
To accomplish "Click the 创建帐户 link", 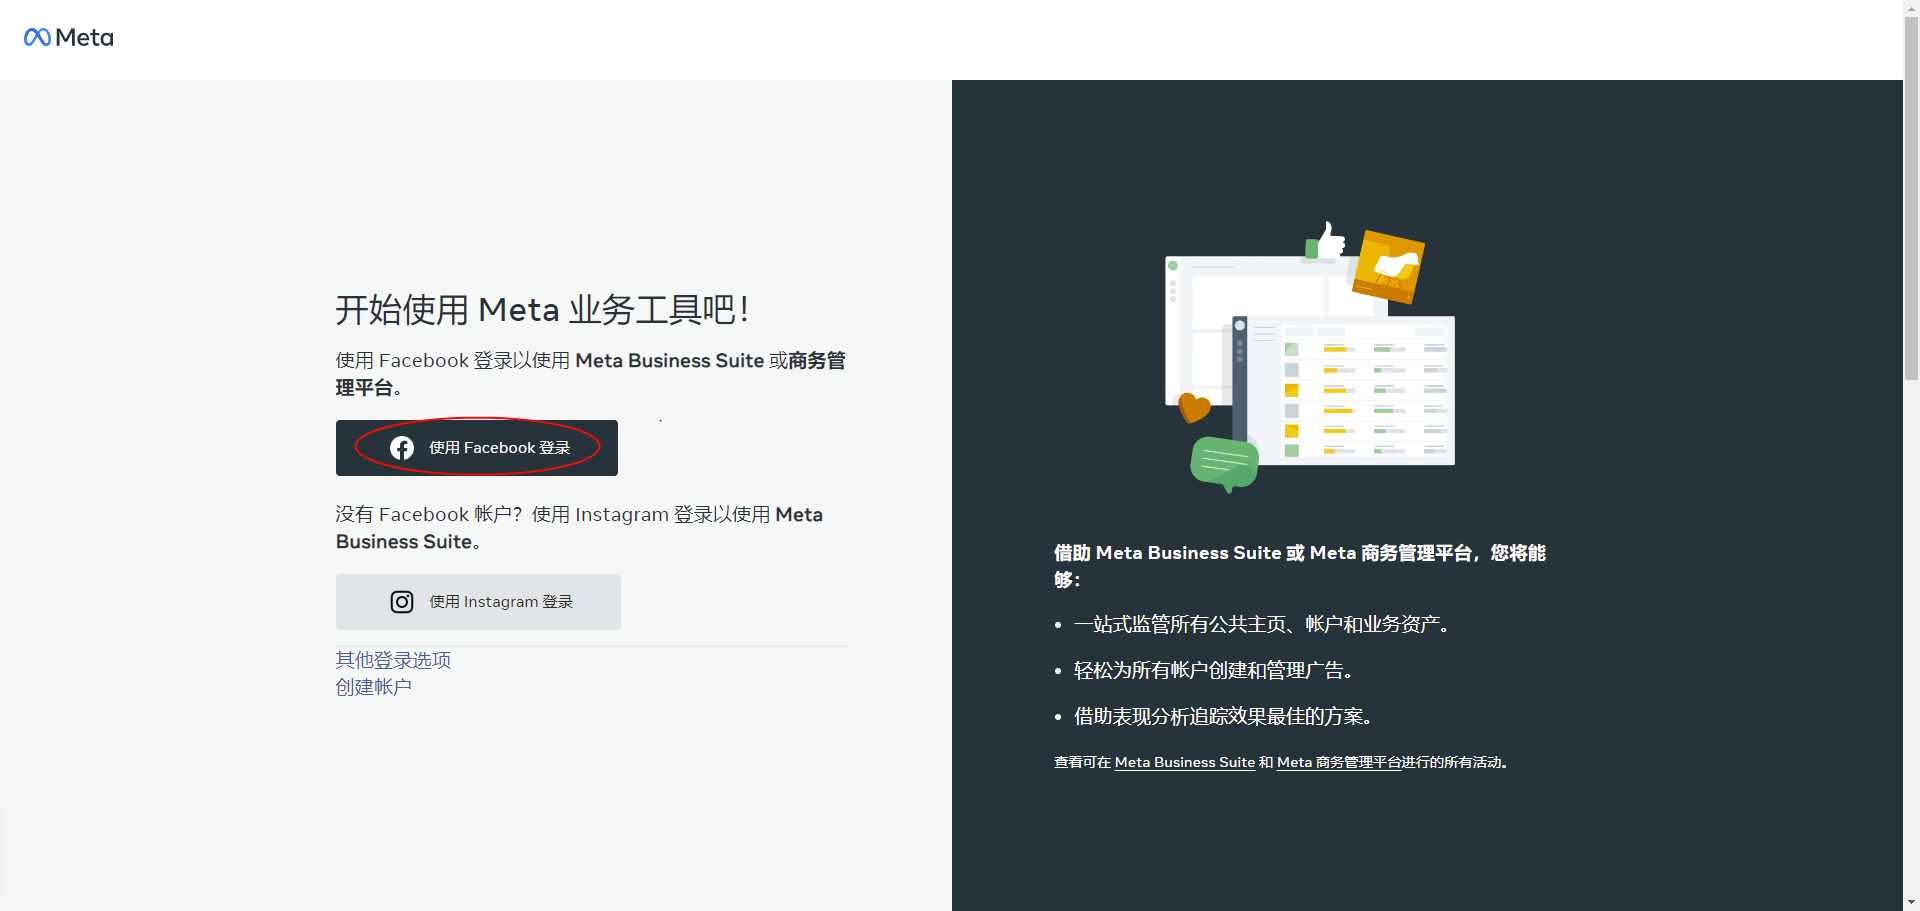I will (x=373, y=687).
